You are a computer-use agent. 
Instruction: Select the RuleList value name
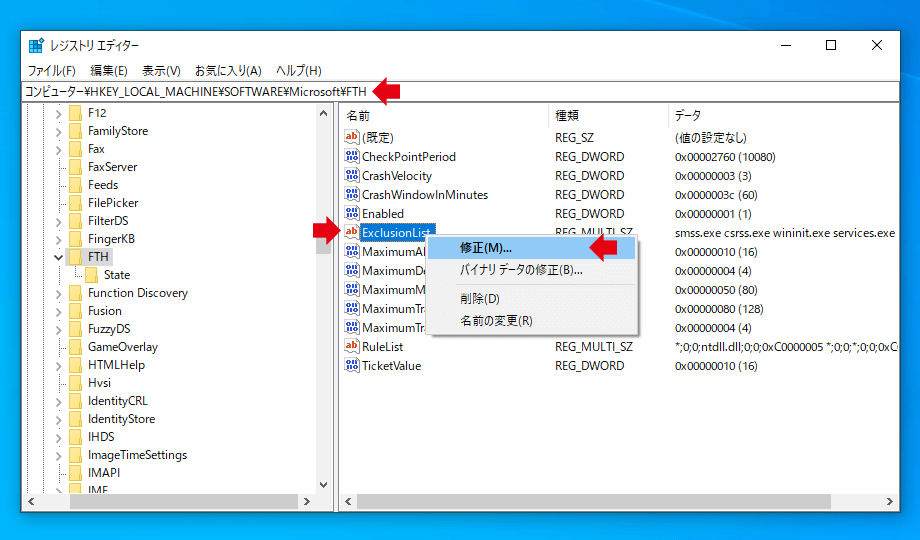383,347
